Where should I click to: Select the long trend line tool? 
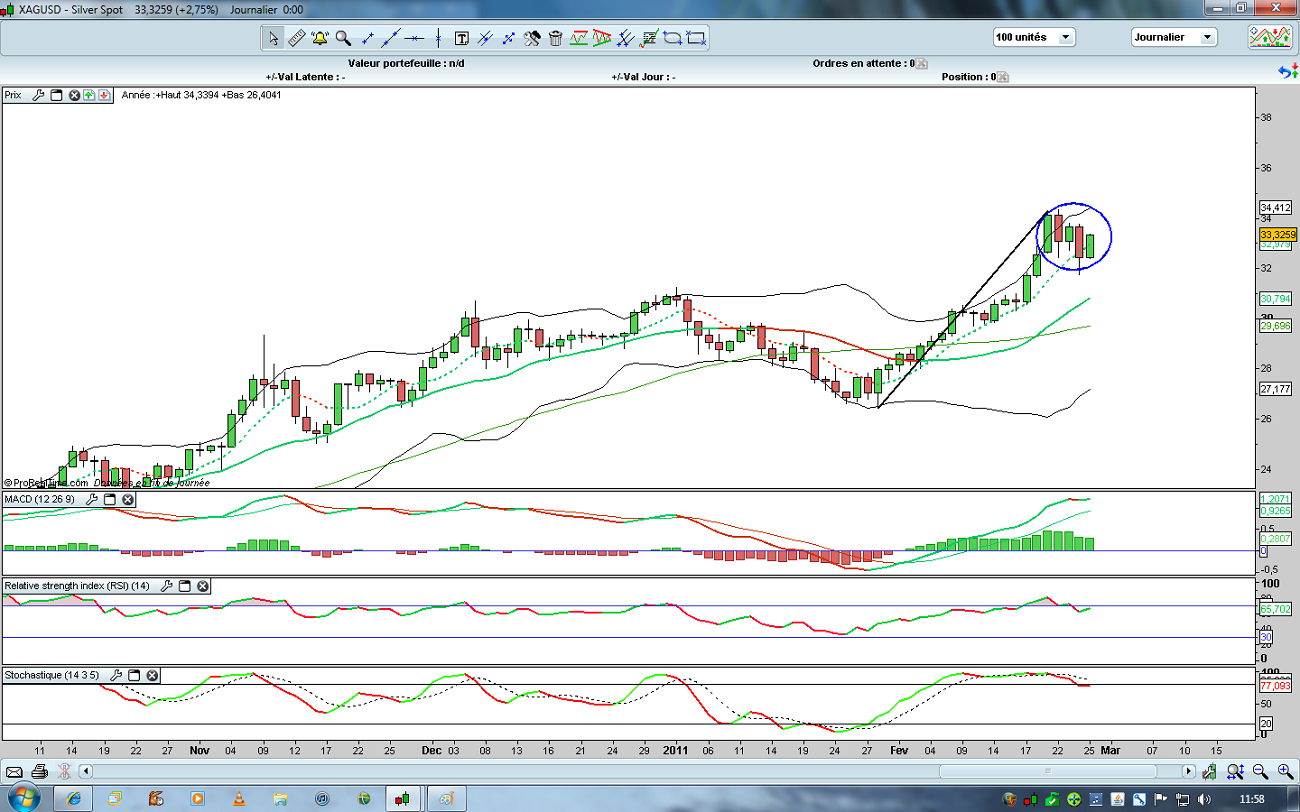391,38
